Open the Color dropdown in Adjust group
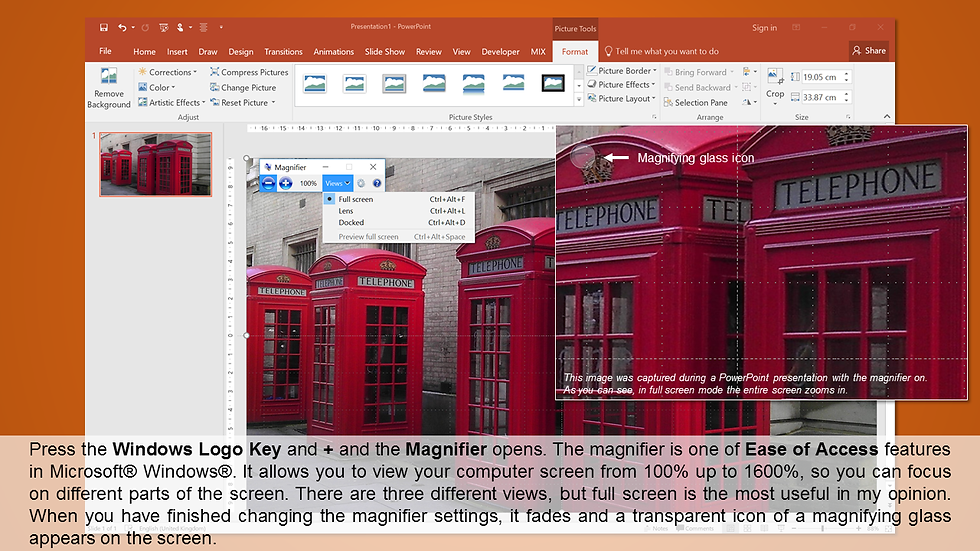980x551 pixels. [157, 87]
